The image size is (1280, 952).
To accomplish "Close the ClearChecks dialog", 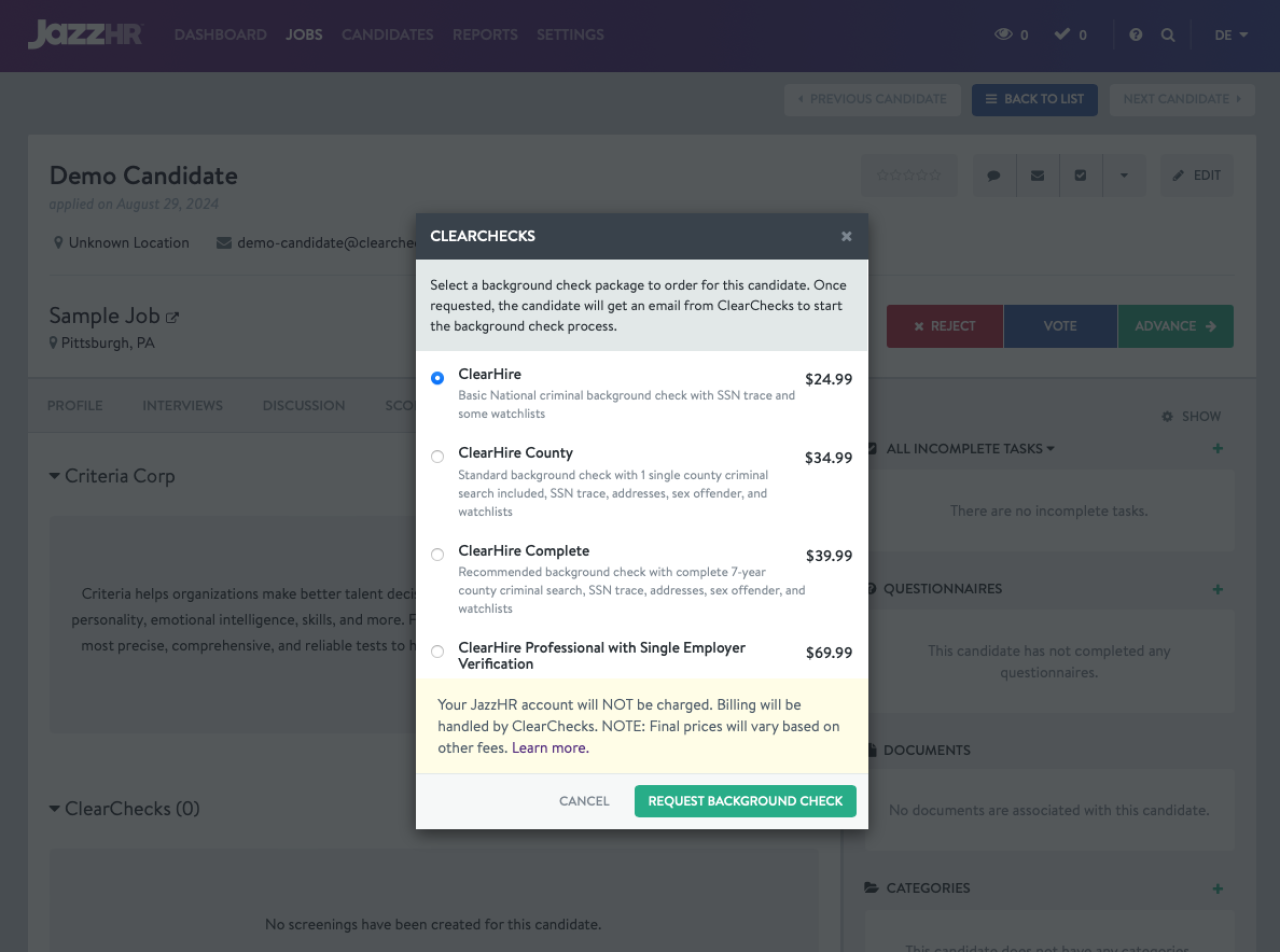I will point(846,237).
